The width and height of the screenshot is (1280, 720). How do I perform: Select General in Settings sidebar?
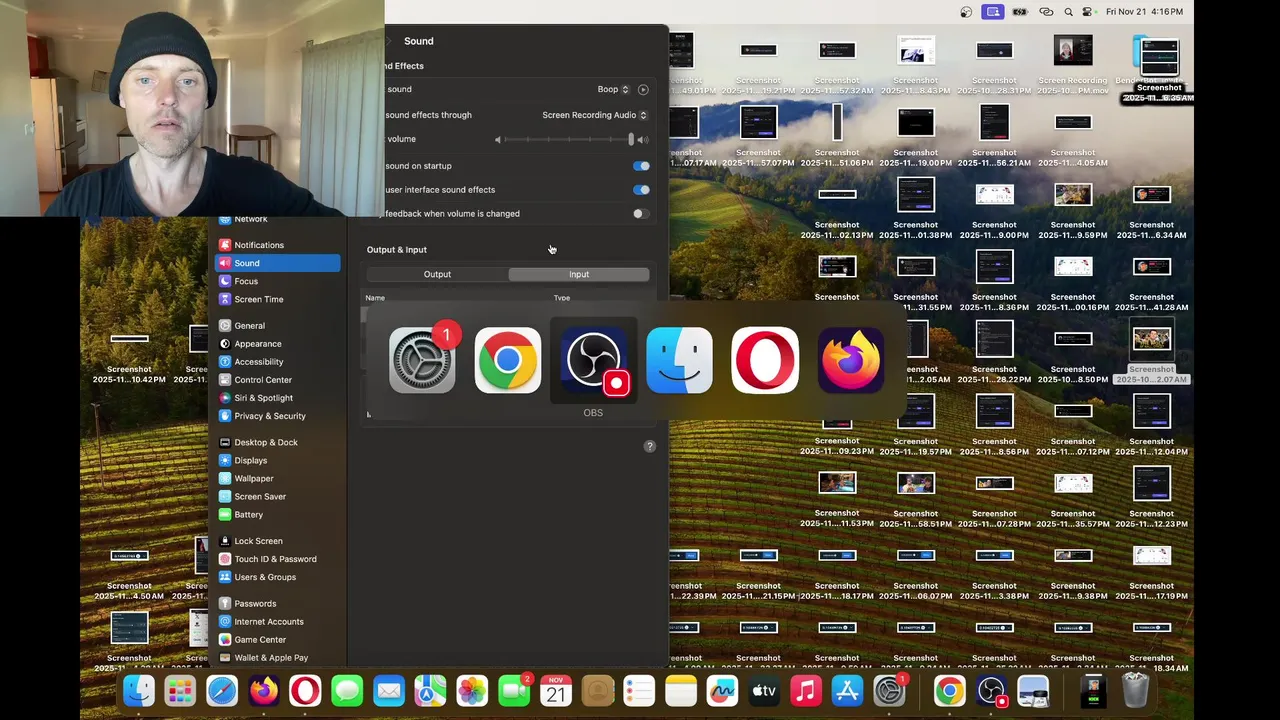point(277,326)
